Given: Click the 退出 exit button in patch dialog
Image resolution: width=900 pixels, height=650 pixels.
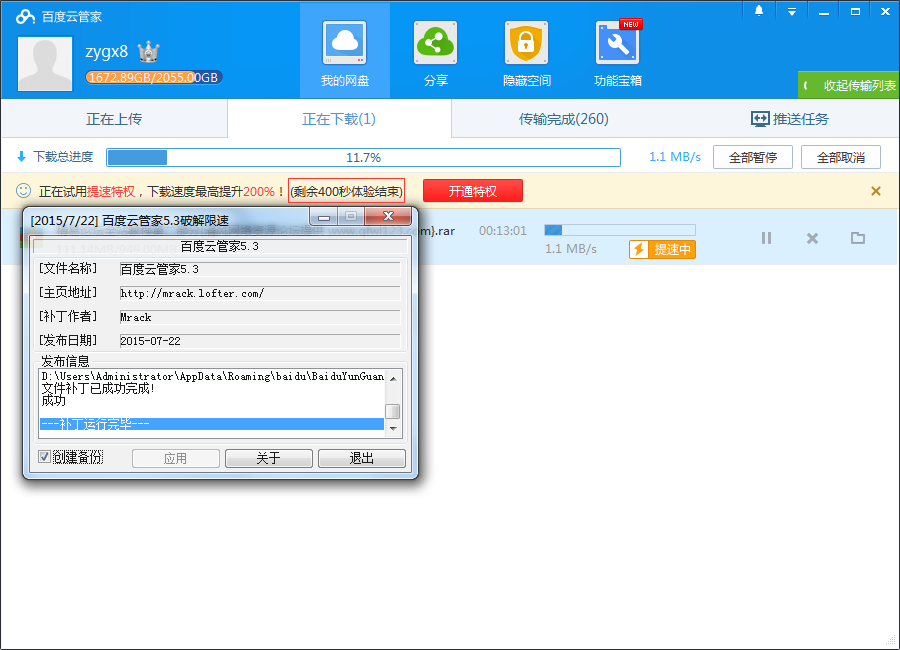Looking at the screenshot, I should point(362,458).
